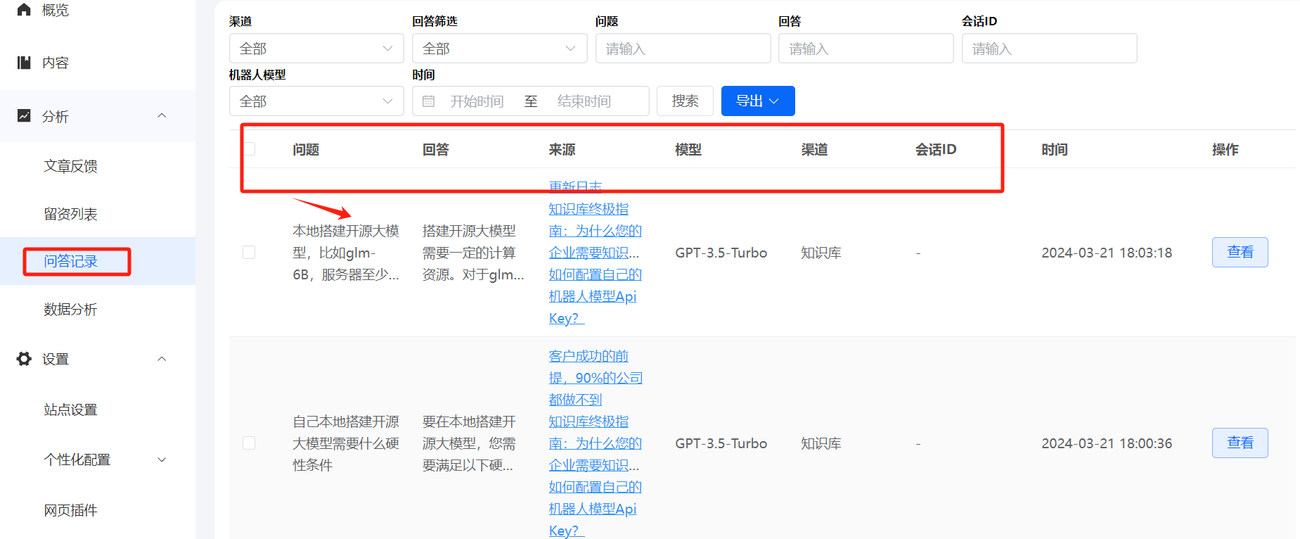
Task: Click the 回答 input field
Action: tap(866, 48)
